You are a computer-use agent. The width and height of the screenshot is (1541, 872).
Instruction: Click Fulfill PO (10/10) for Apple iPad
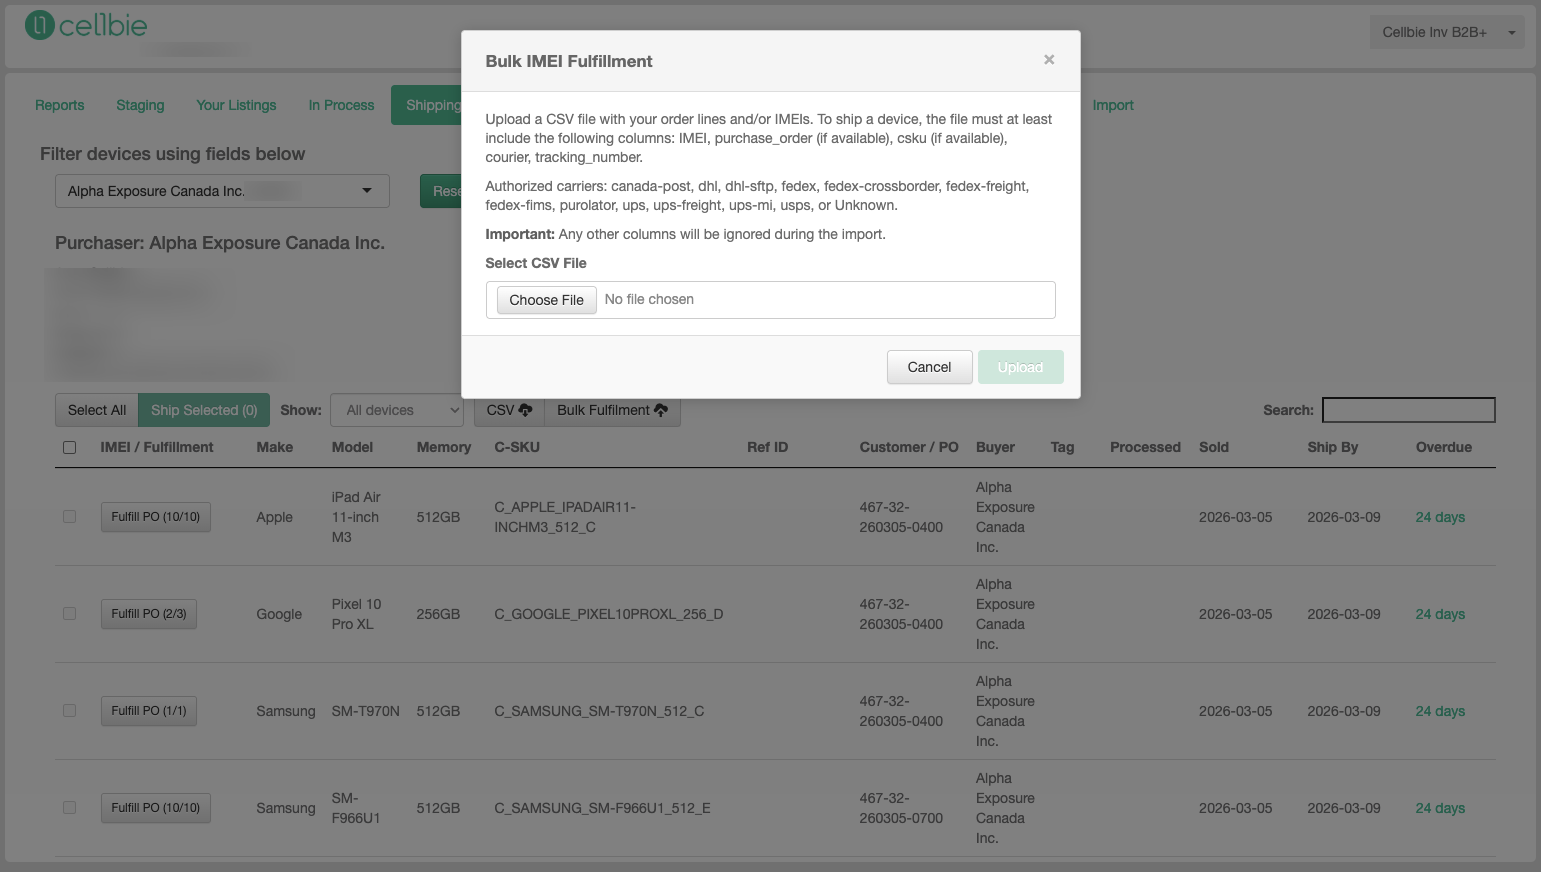tap(156, 517)
